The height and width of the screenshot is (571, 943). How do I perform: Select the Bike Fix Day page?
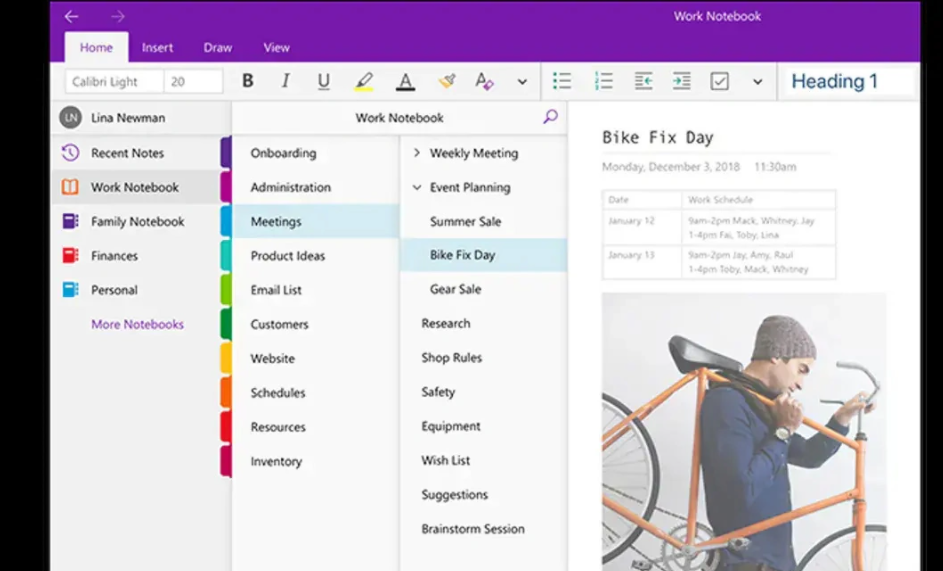pyautogui.click(x=484, y=255)
